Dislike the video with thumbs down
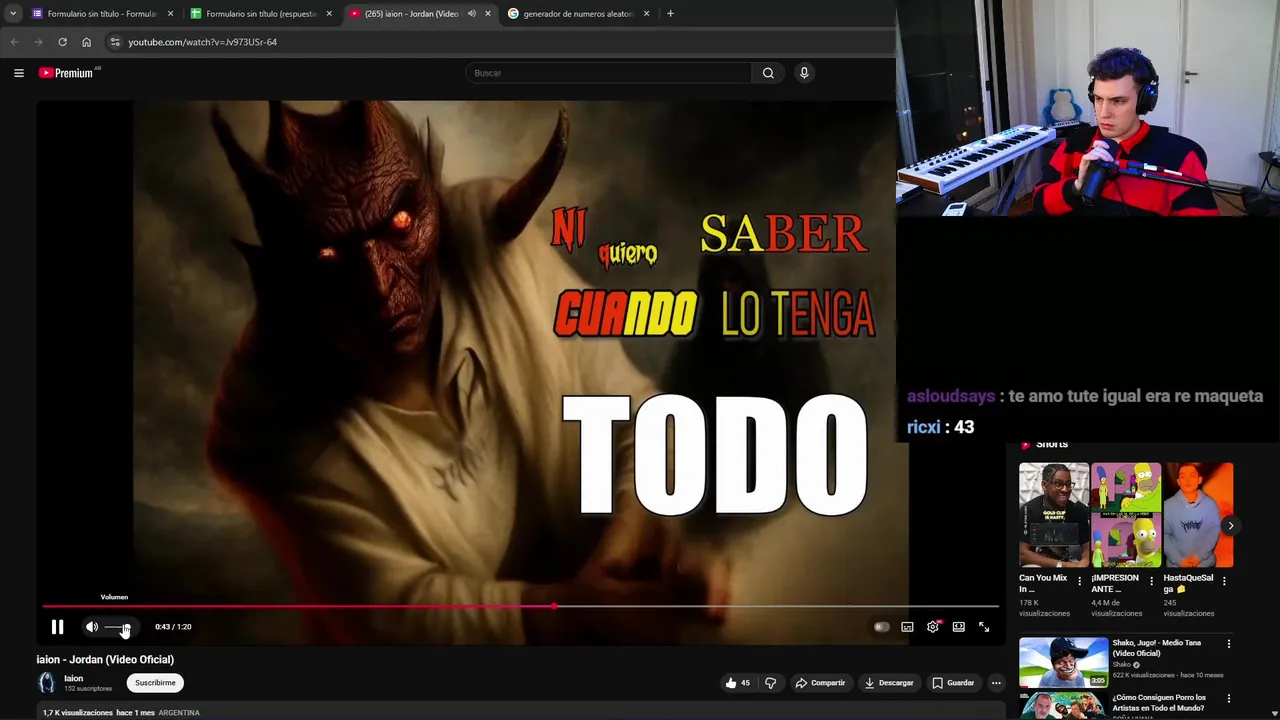This screenshot has width=1280, height=720. click(770, 683)
